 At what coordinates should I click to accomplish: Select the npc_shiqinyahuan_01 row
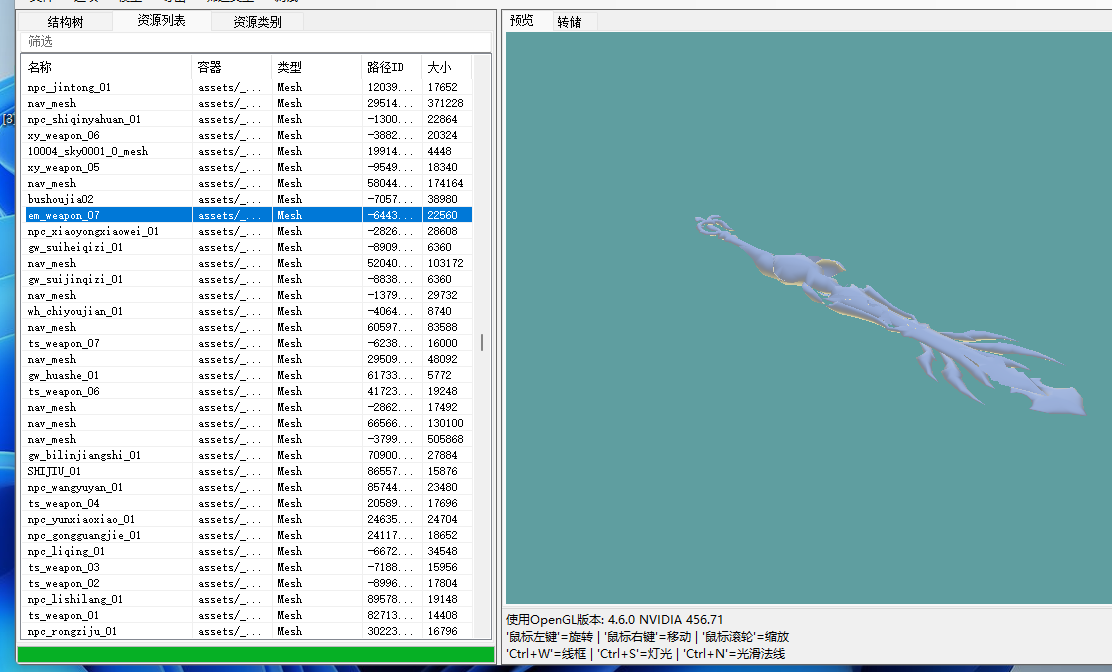(249, 119)
